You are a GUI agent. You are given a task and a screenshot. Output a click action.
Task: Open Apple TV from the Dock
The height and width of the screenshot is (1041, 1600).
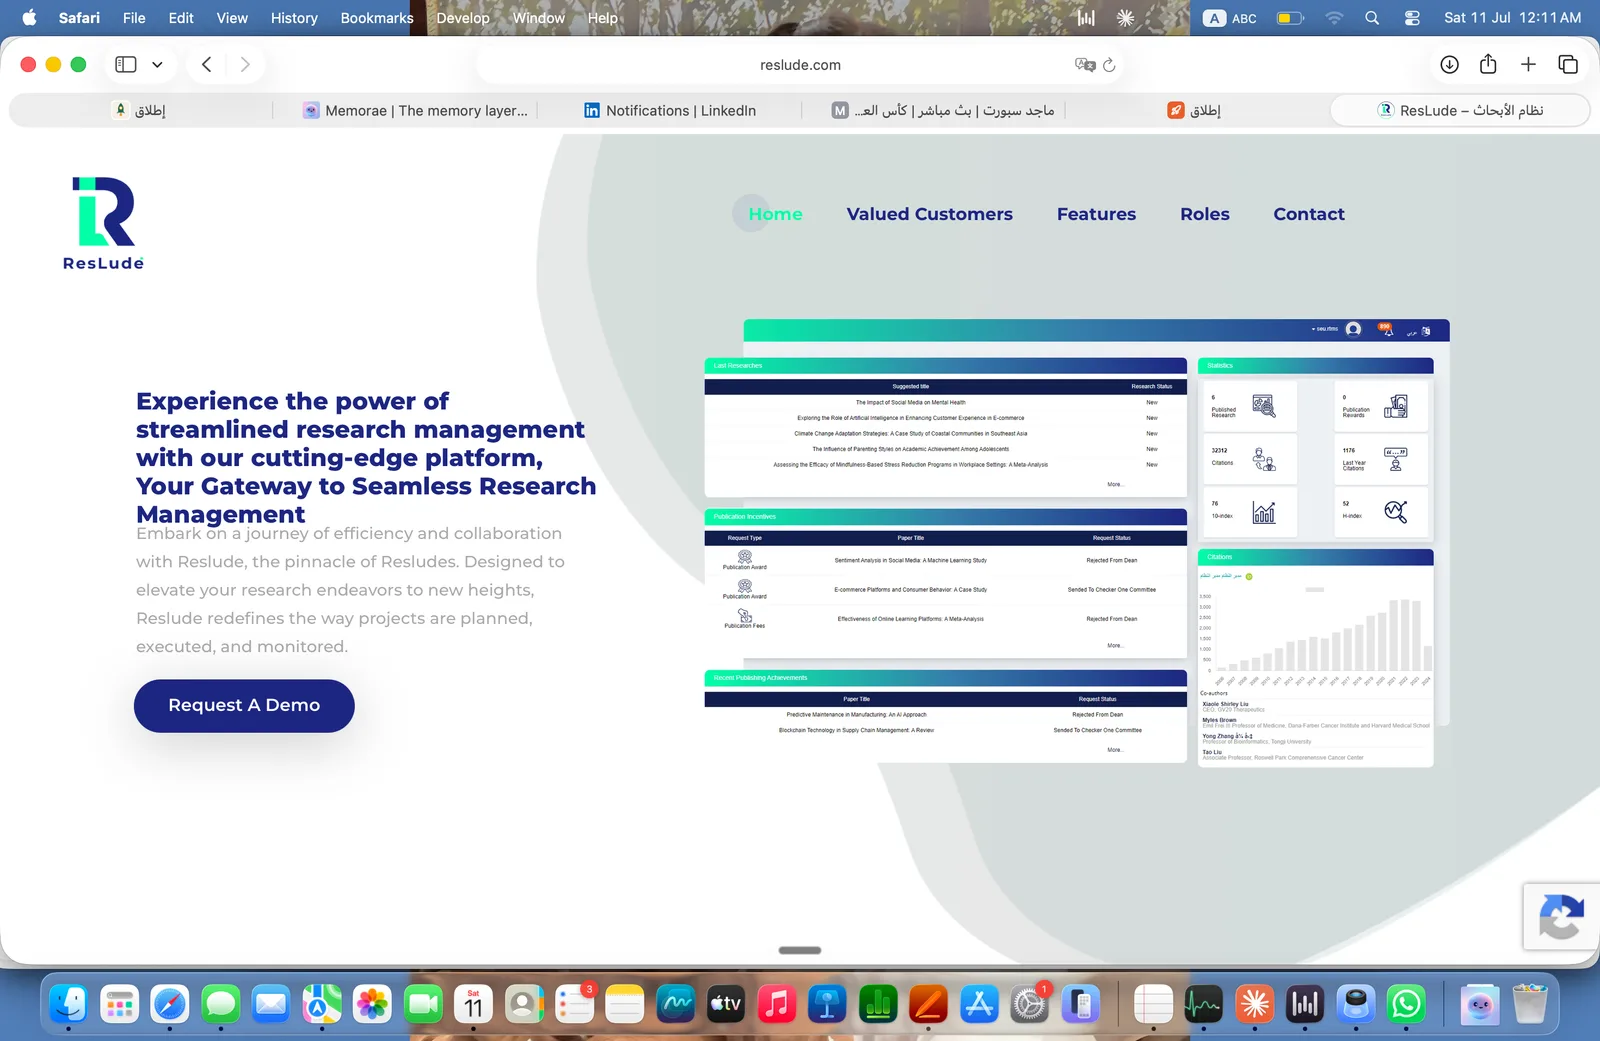pos(726,1003)
